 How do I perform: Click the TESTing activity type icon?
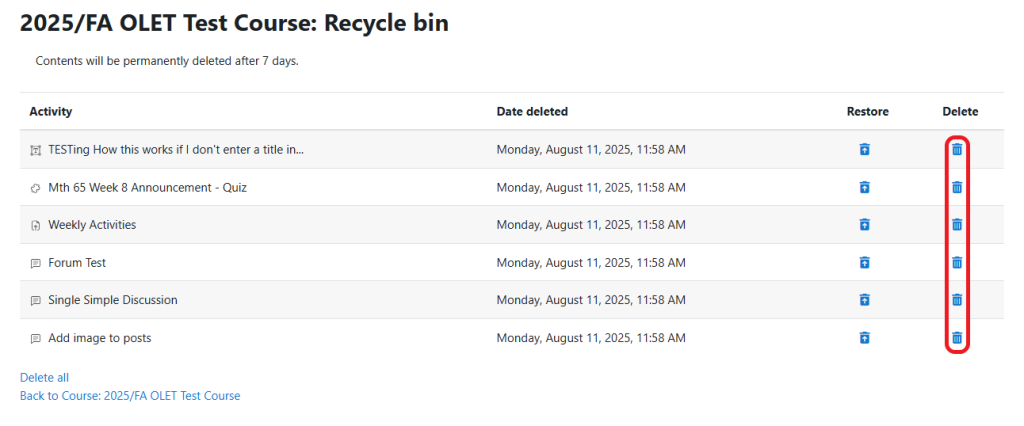[36, 150]
